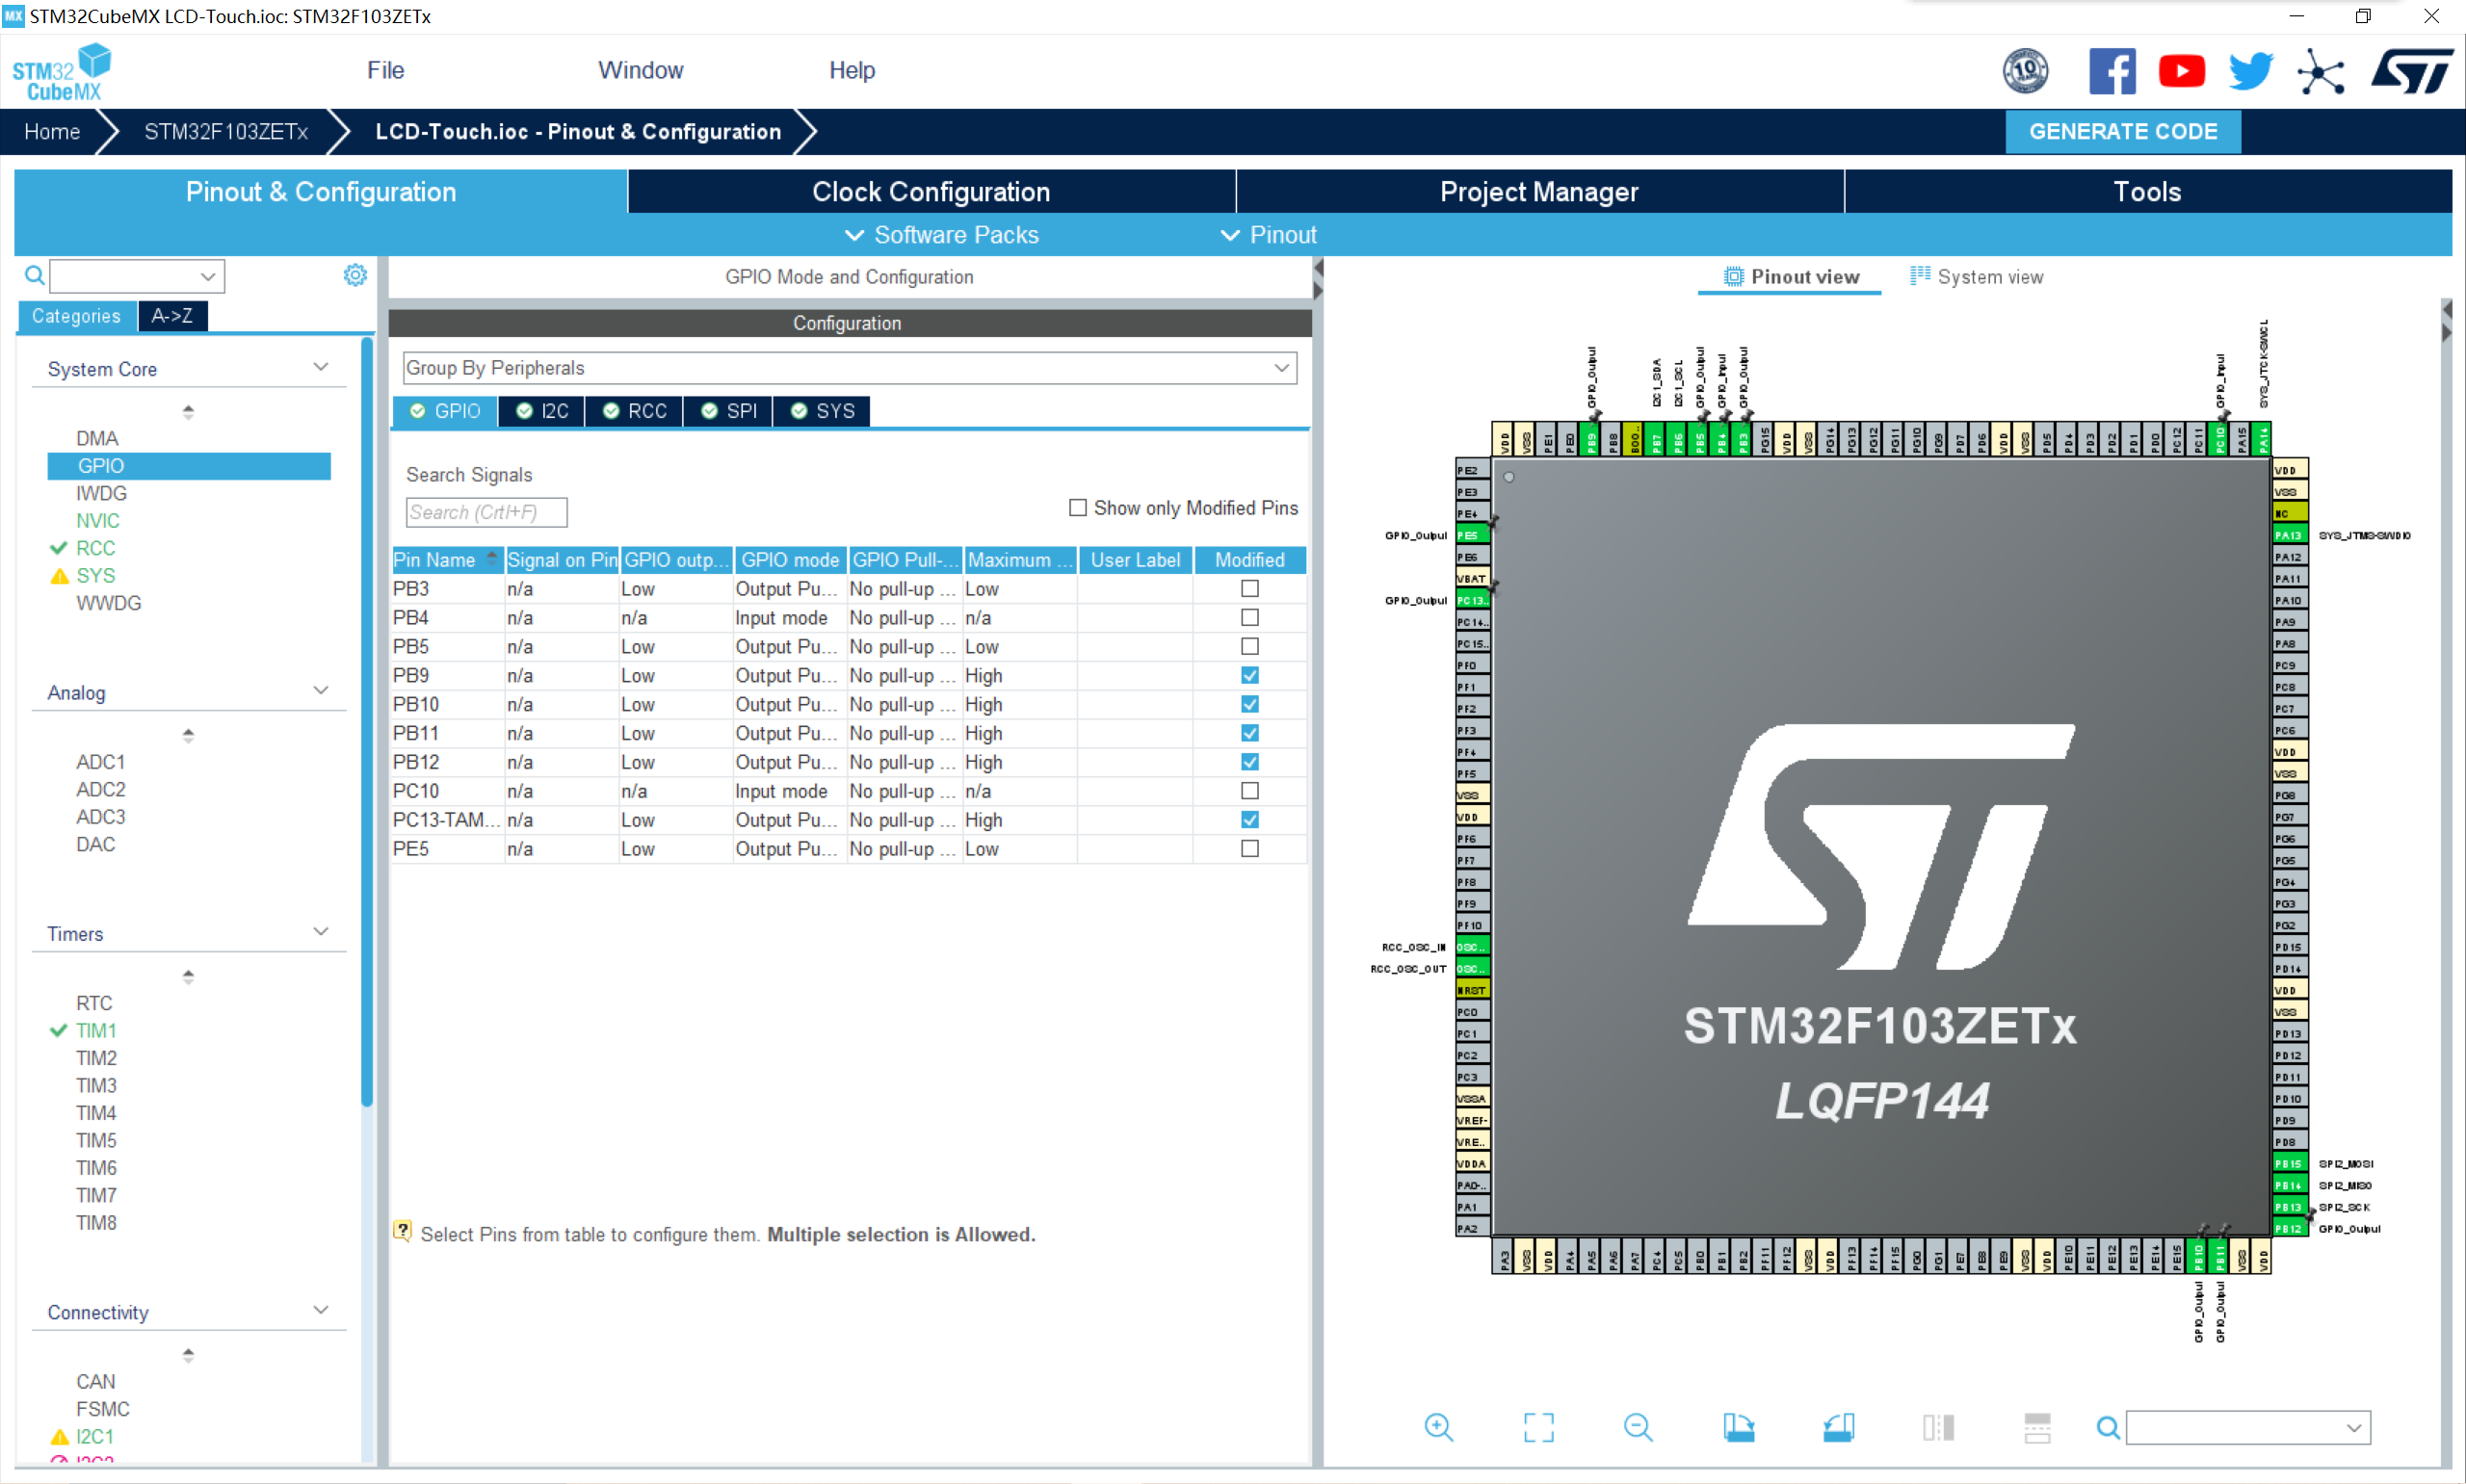Go to Home breadcrumb
The width and height of the screenshot is (2466, 1484).
point(52,132)
